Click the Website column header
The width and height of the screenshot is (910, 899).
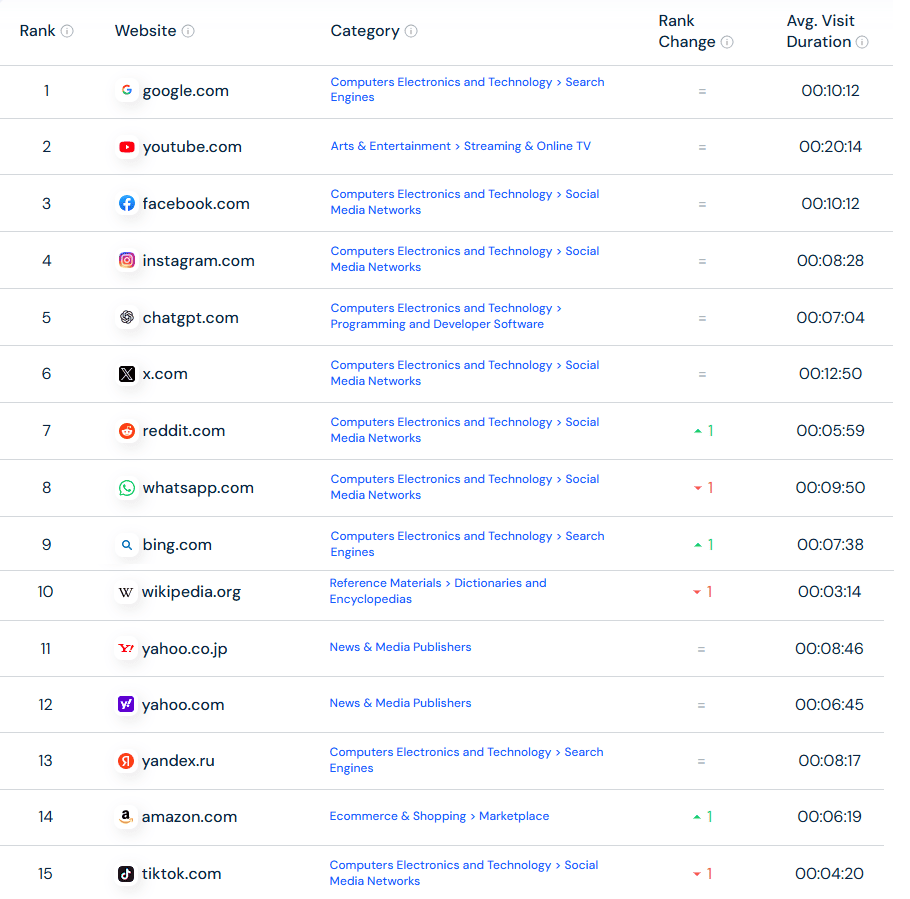146,31
